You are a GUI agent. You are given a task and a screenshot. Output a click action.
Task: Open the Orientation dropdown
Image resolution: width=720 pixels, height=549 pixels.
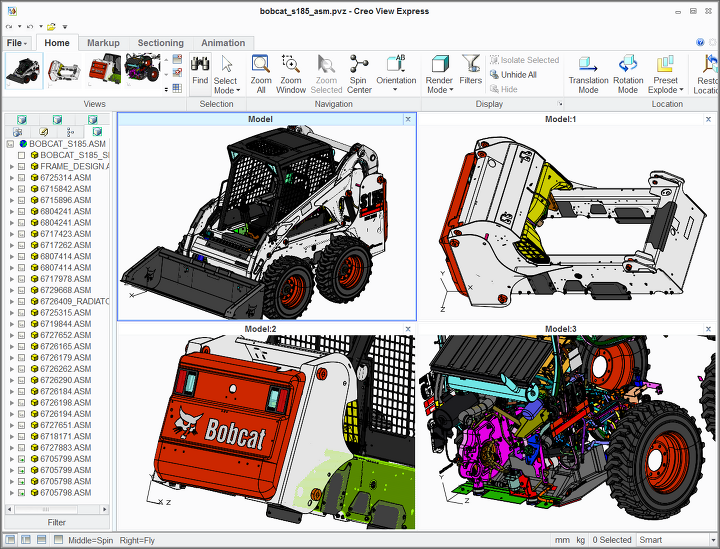395,85
